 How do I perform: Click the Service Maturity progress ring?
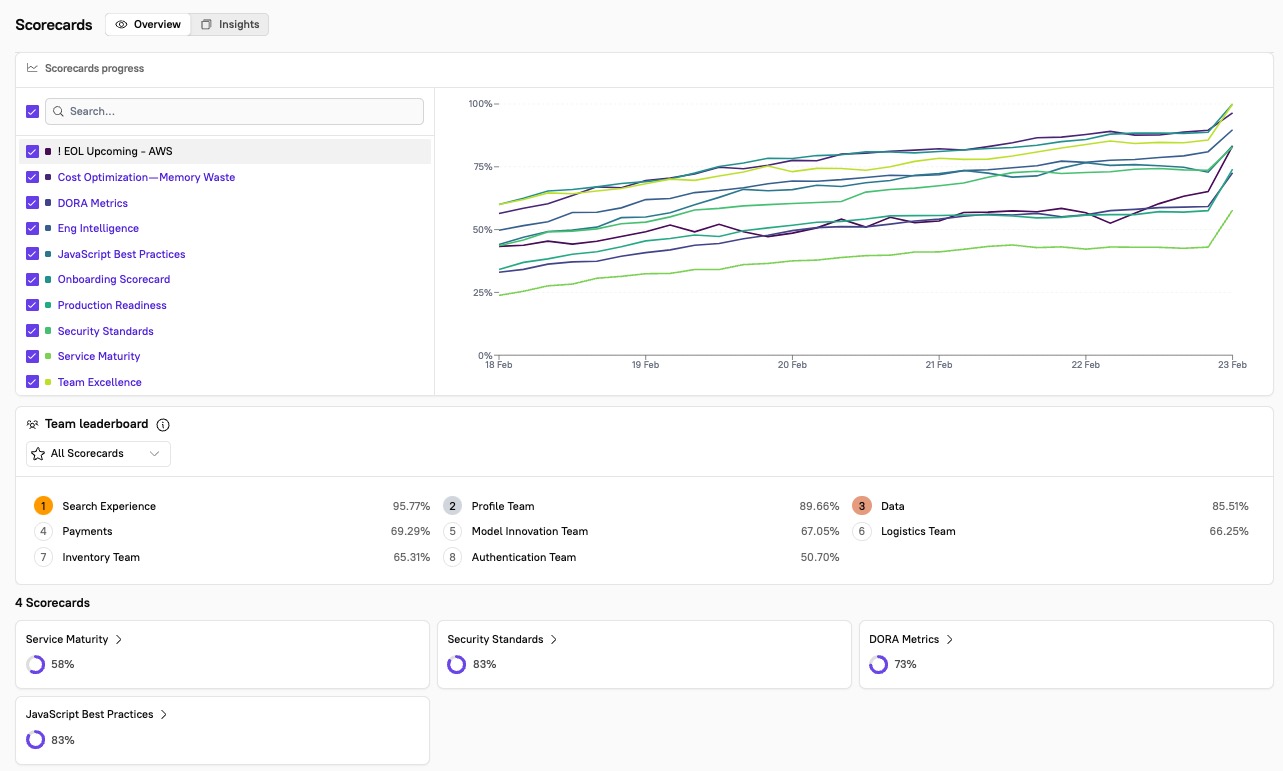[36, 665]
